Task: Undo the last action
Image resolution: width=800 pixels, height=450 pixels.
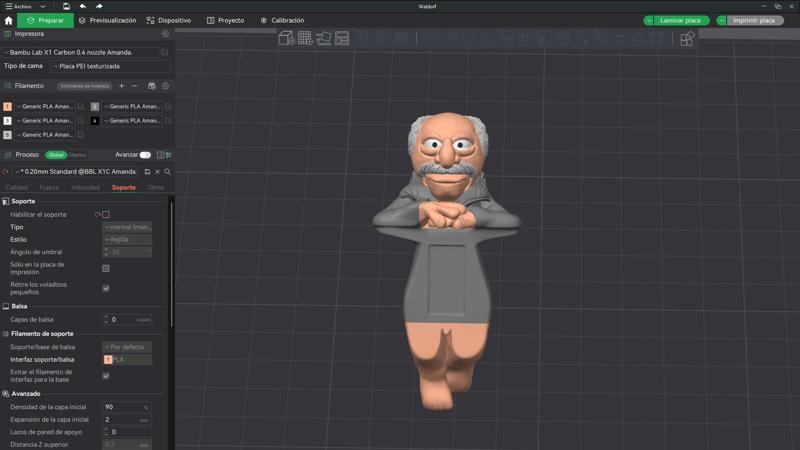Action: [83, 6]
